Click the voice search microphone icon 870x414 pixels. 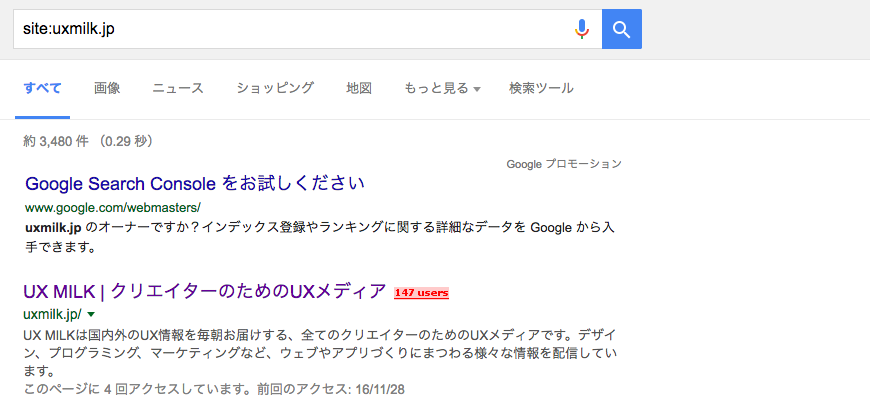point(581,29)
